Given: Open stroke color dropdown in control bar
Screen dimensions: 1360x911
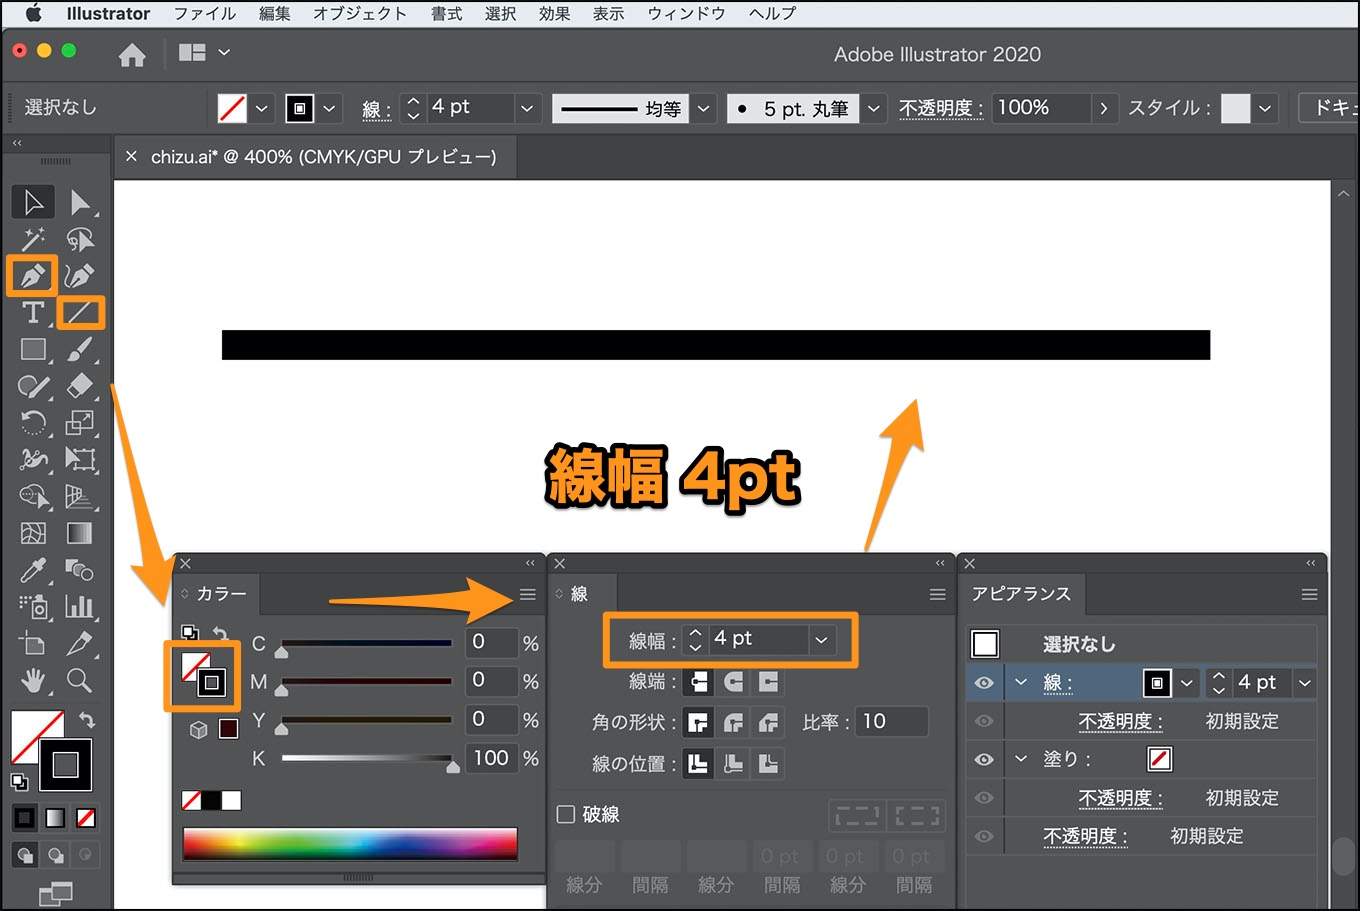Looking at the screenshot, I should pos(329,108).
